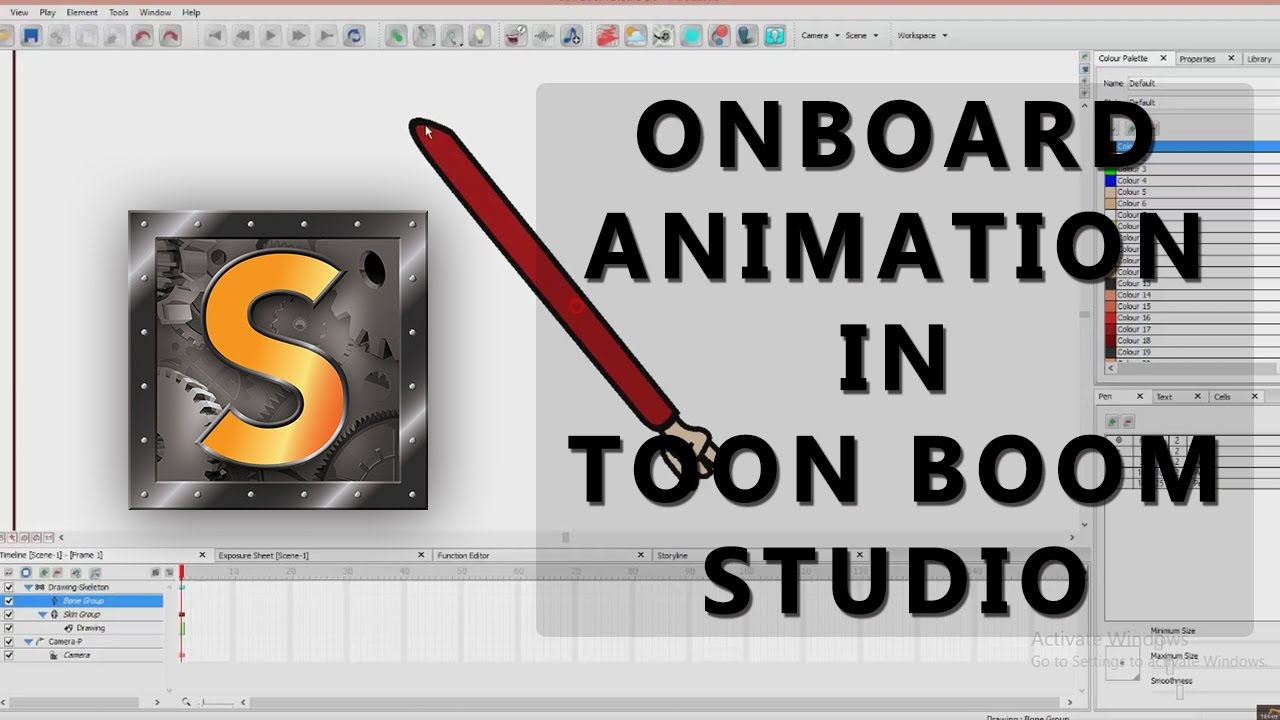Click the rewind playback button

(x=242, y=36)
